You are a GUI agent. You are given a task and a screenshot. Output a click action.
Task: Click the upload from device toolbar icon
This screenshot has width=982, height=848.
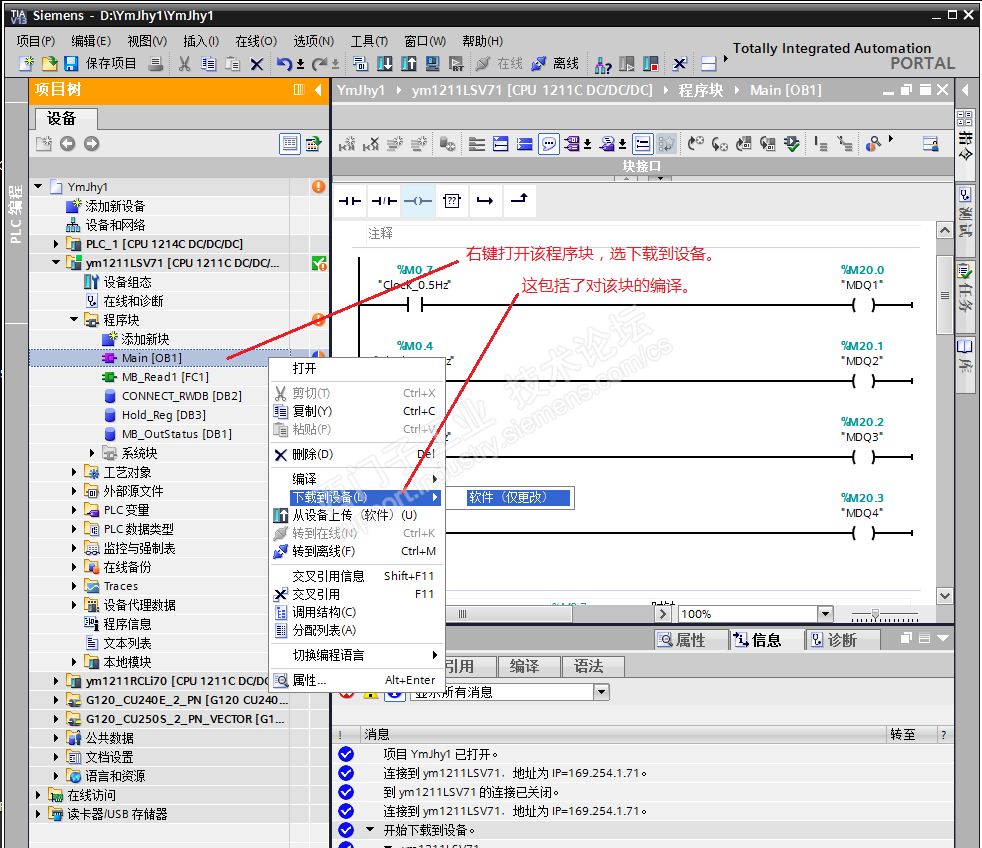click(408, 63)
